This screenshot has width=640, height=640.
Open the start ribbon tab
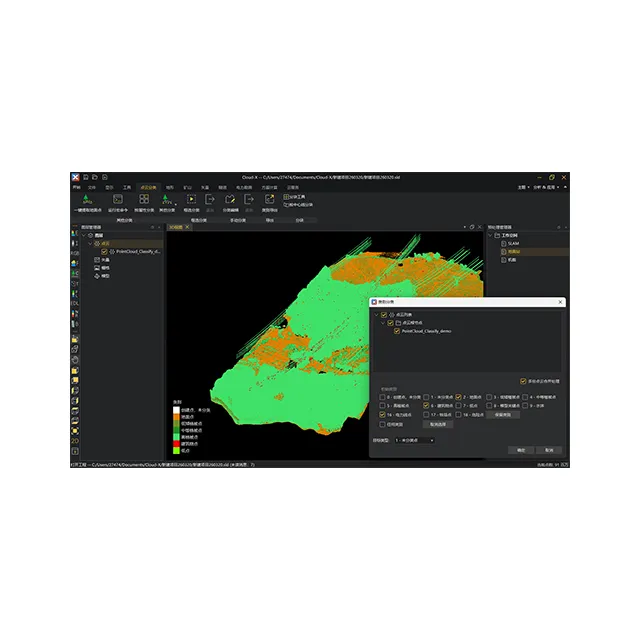click(76, 187)
